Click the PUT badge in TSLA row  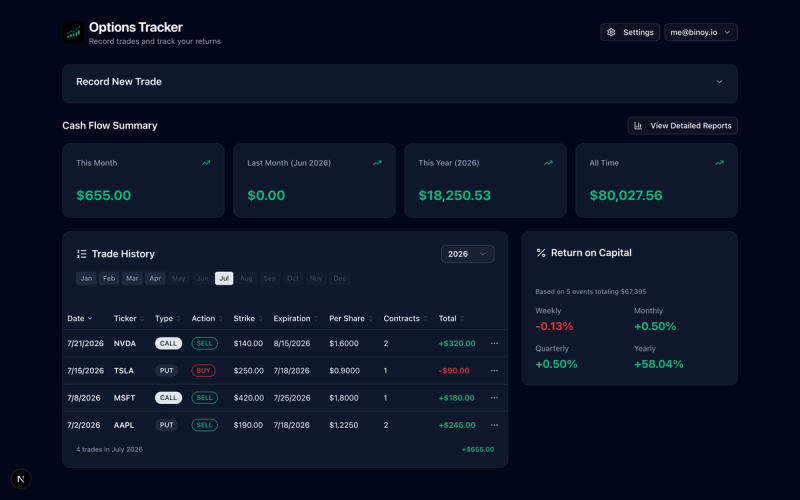pos(166,370)
